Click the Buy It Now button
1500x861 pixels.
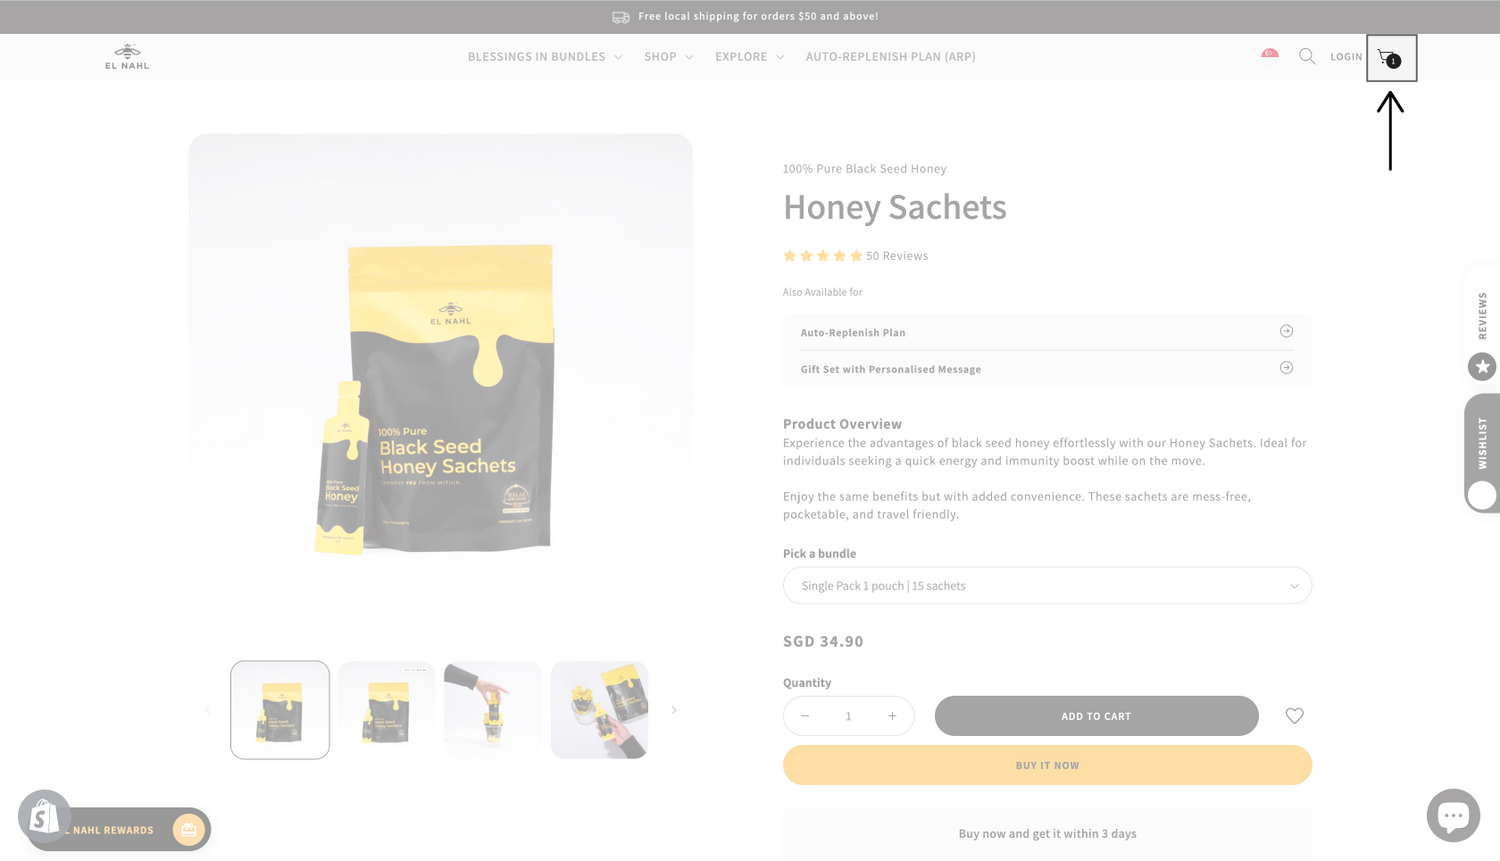[1047, 765]
